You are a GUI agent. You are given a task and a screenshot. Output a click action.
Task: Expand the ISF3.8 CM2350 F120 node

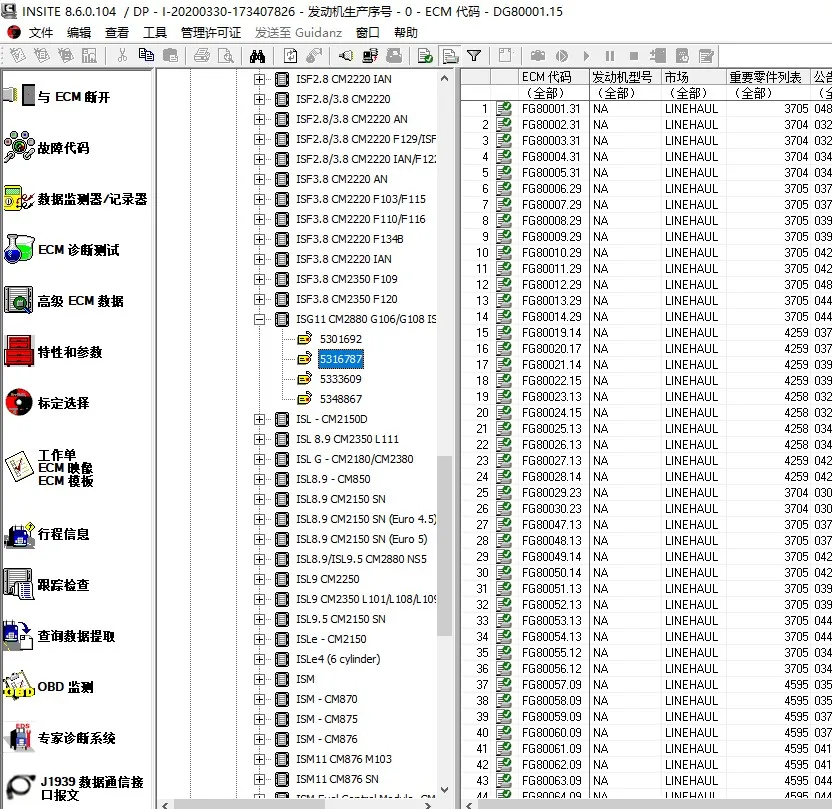point(260,299)
